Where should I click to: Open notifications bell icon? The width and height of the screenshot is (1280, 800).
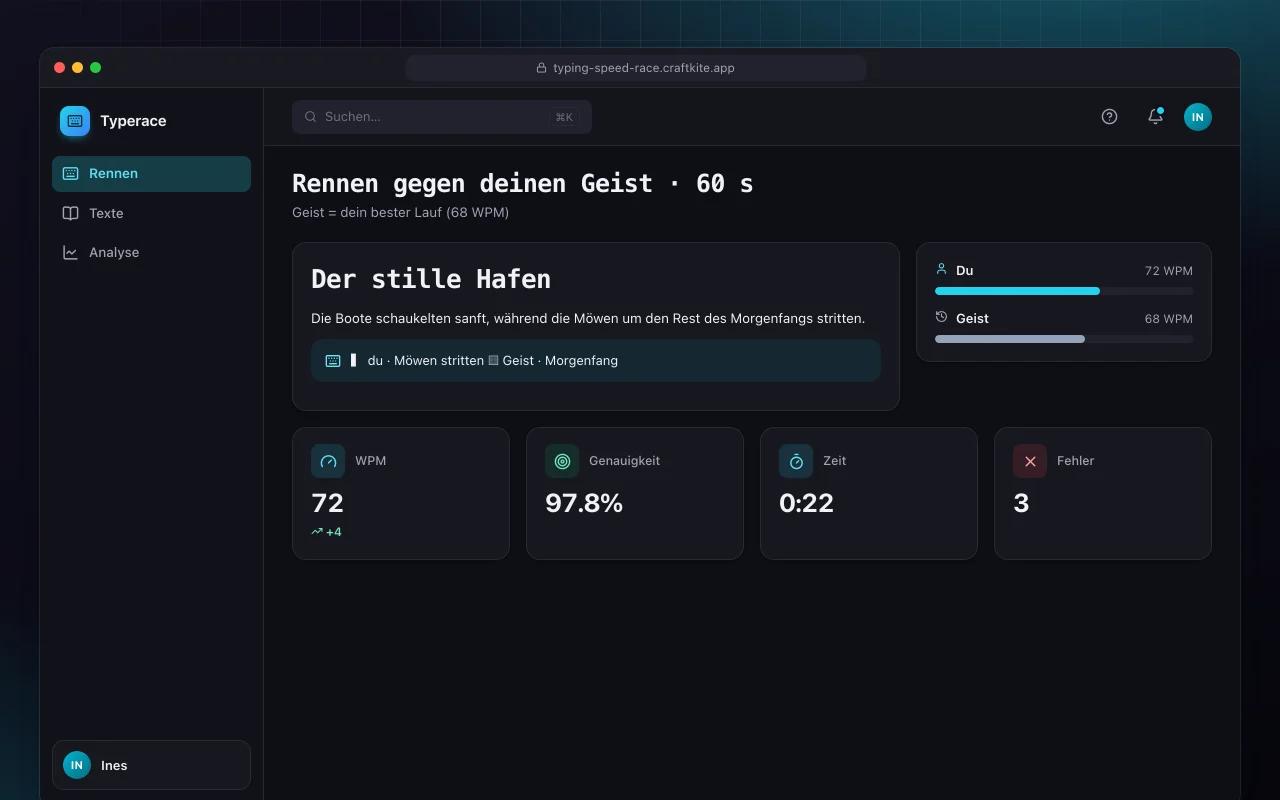tap(1155, 117)
